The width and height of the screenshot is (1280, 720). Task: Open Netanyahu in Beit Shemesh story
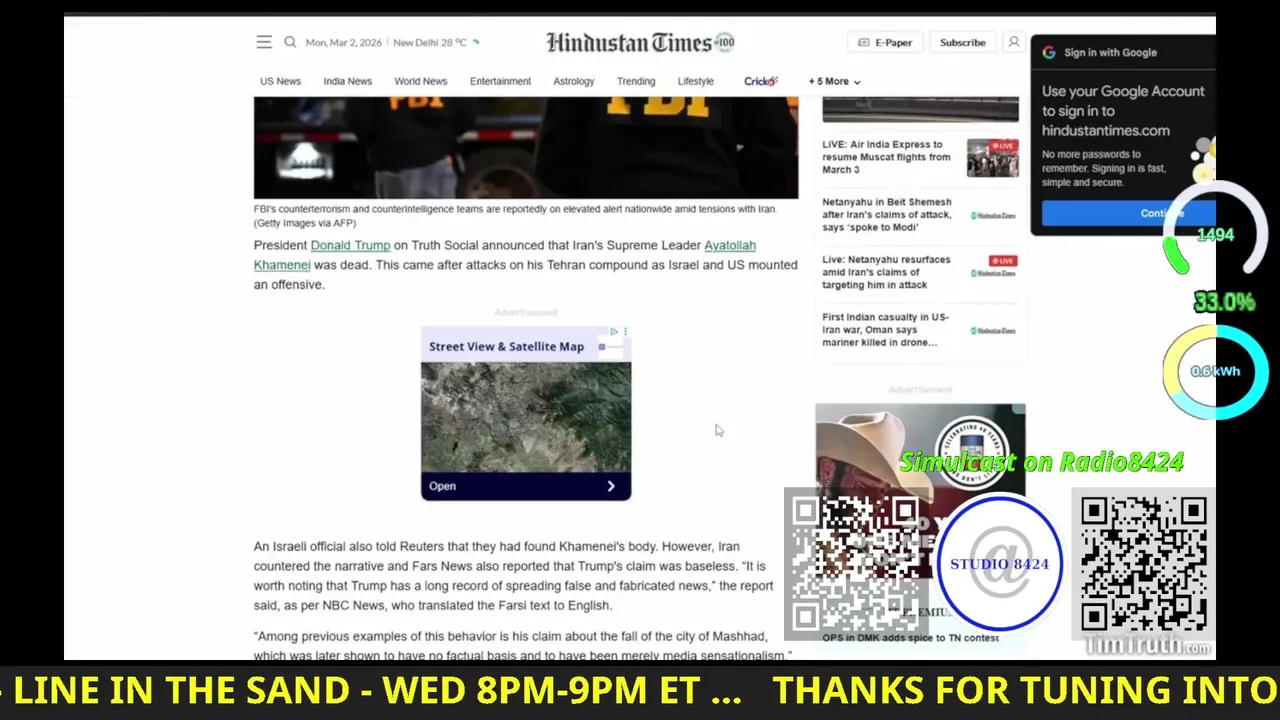pyautogui.click(x=887, y=214)
